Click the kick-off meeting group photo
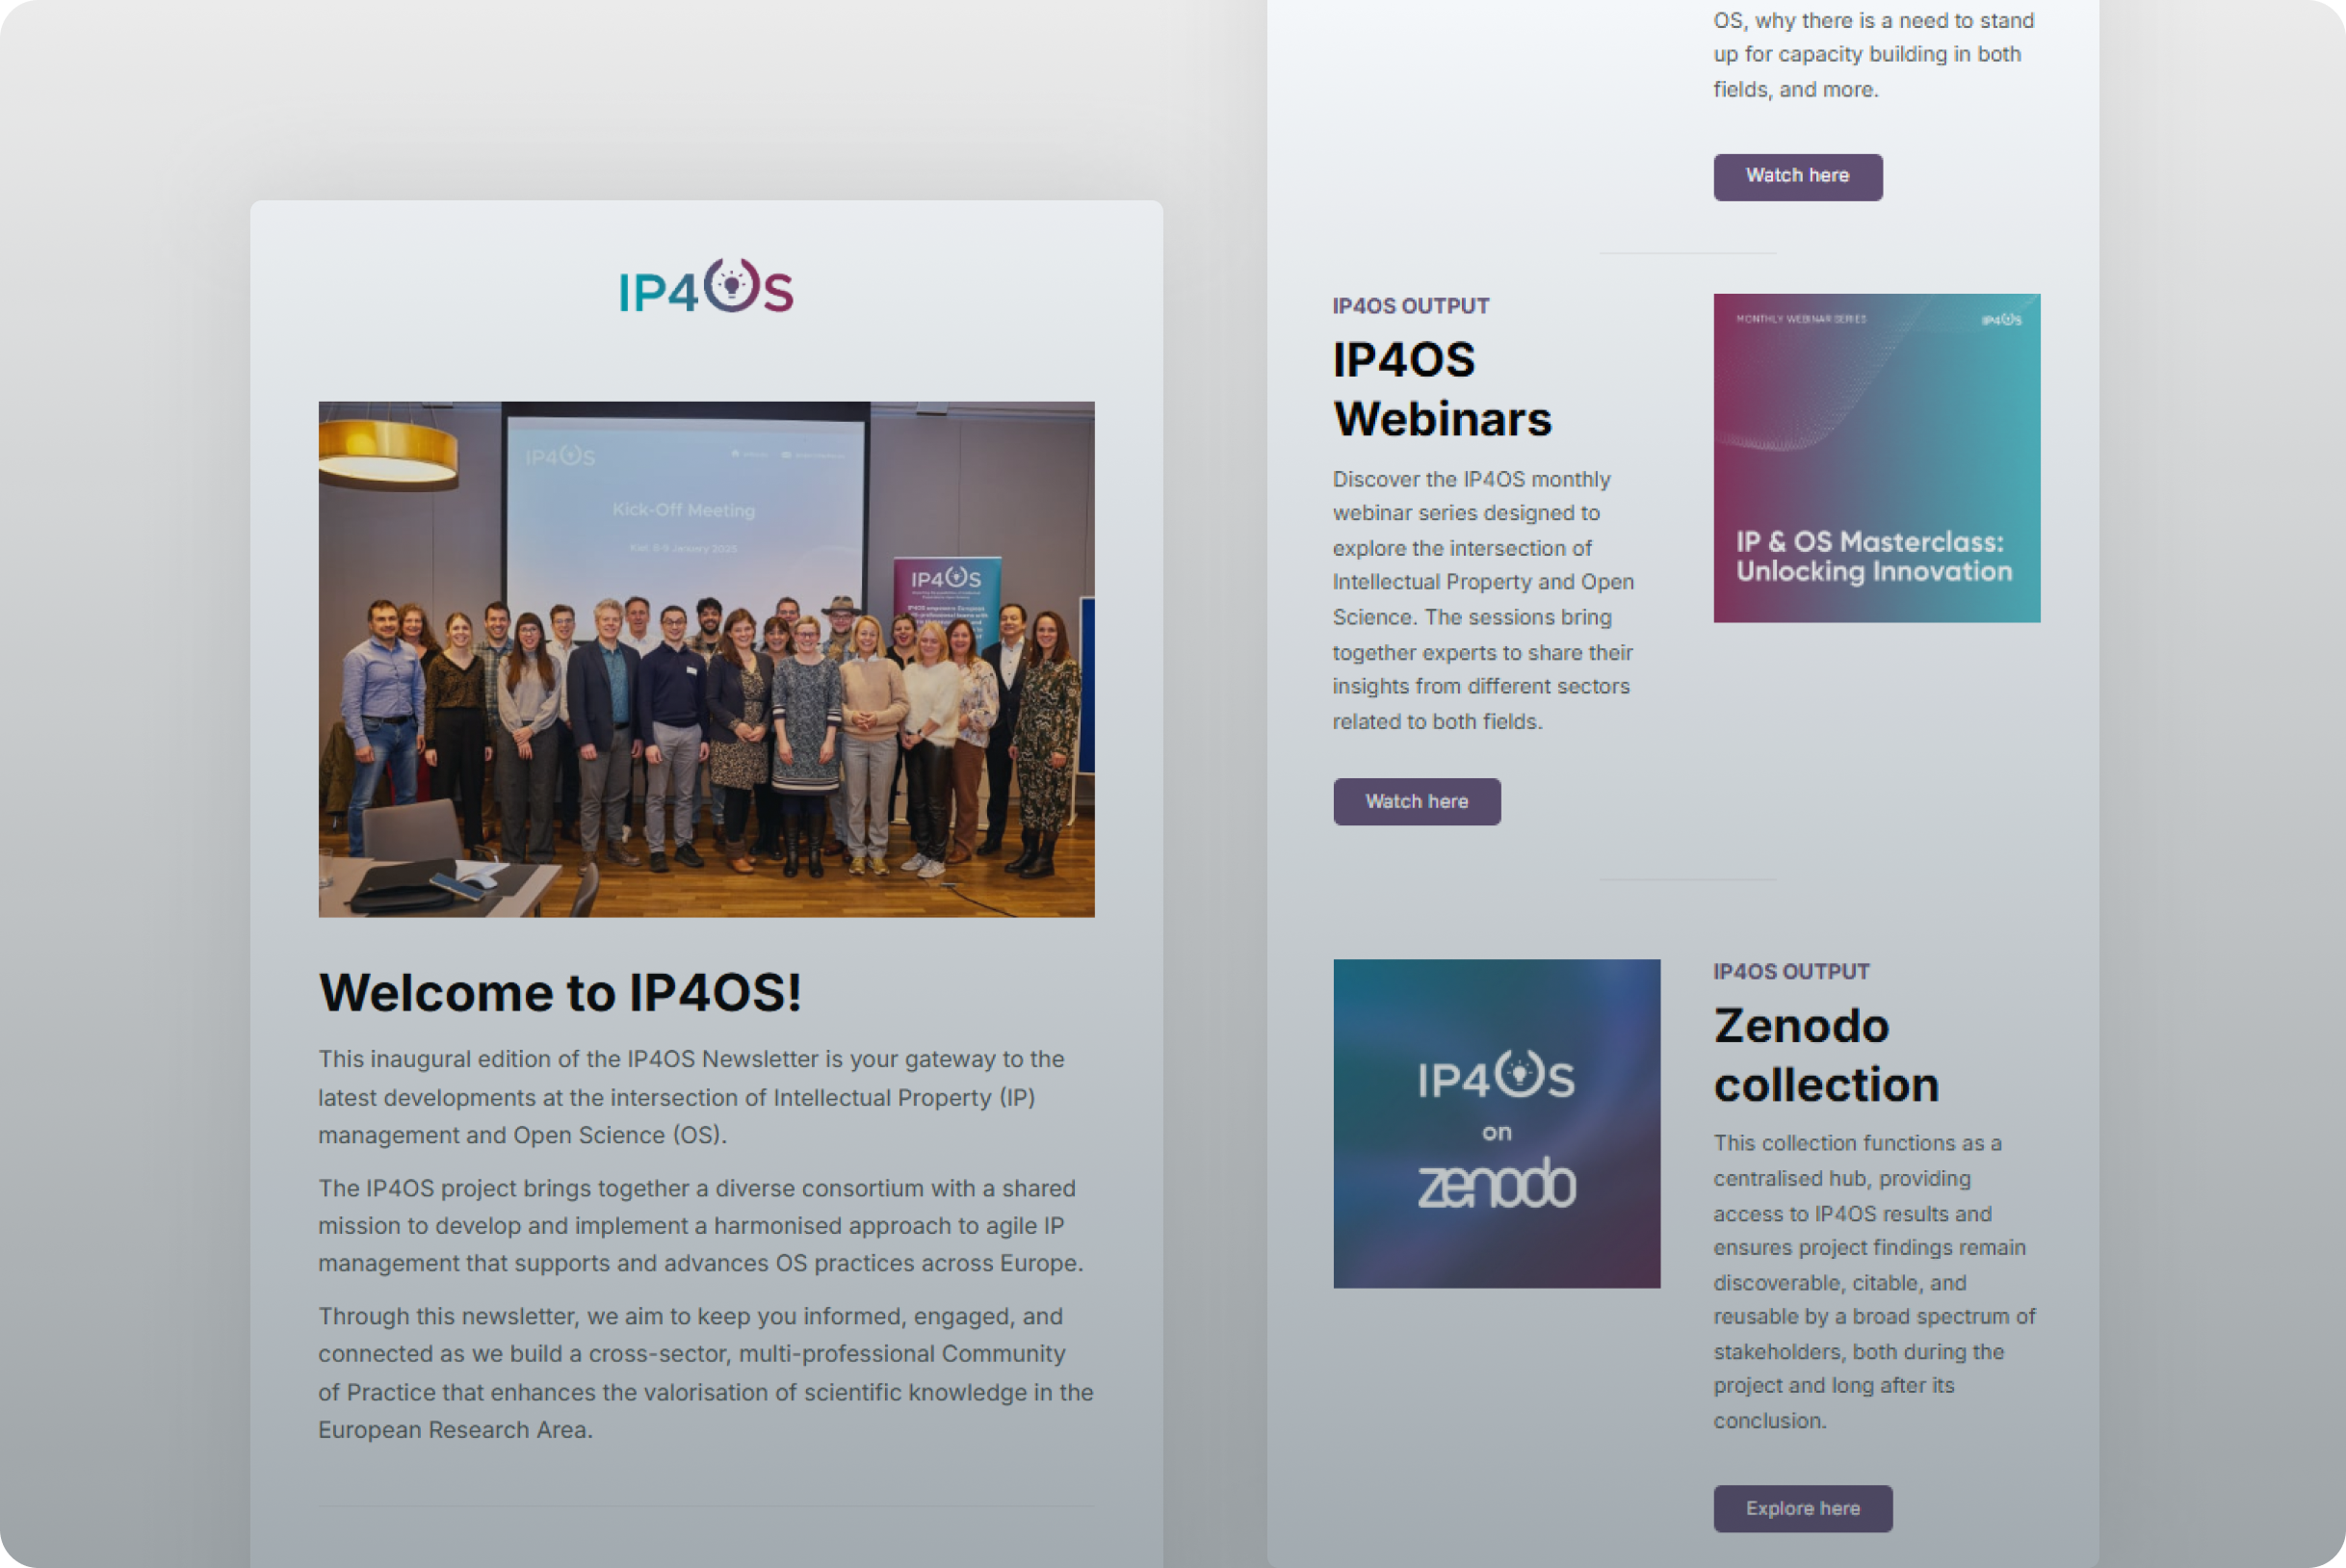The image size is (2346, 1568). click(705, 658)
